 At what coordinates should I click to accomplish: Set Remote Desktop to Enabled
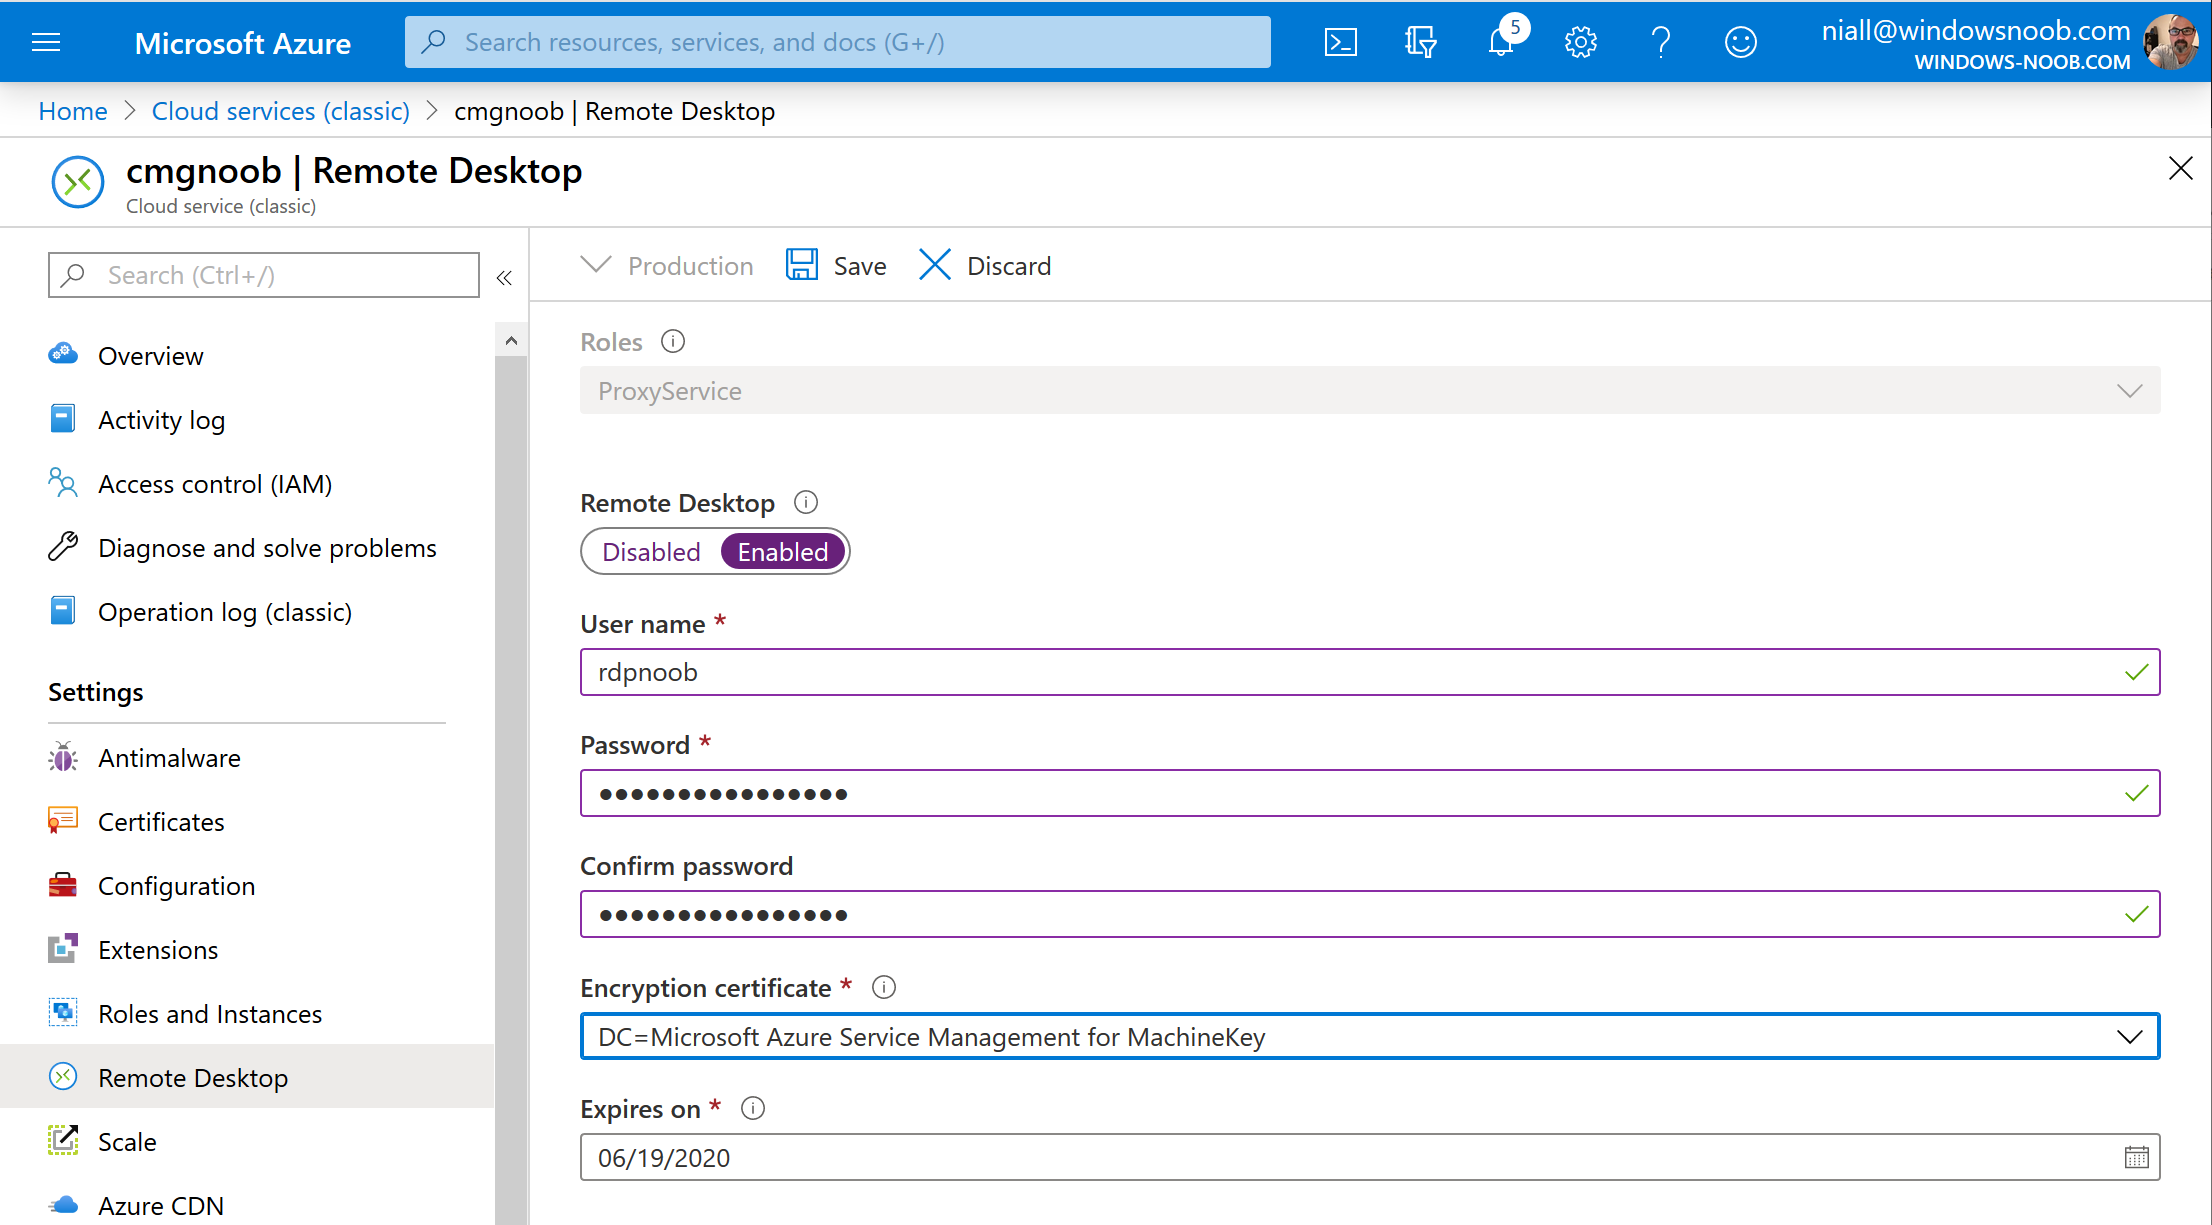pyautogui.click(x=783, y=552)
